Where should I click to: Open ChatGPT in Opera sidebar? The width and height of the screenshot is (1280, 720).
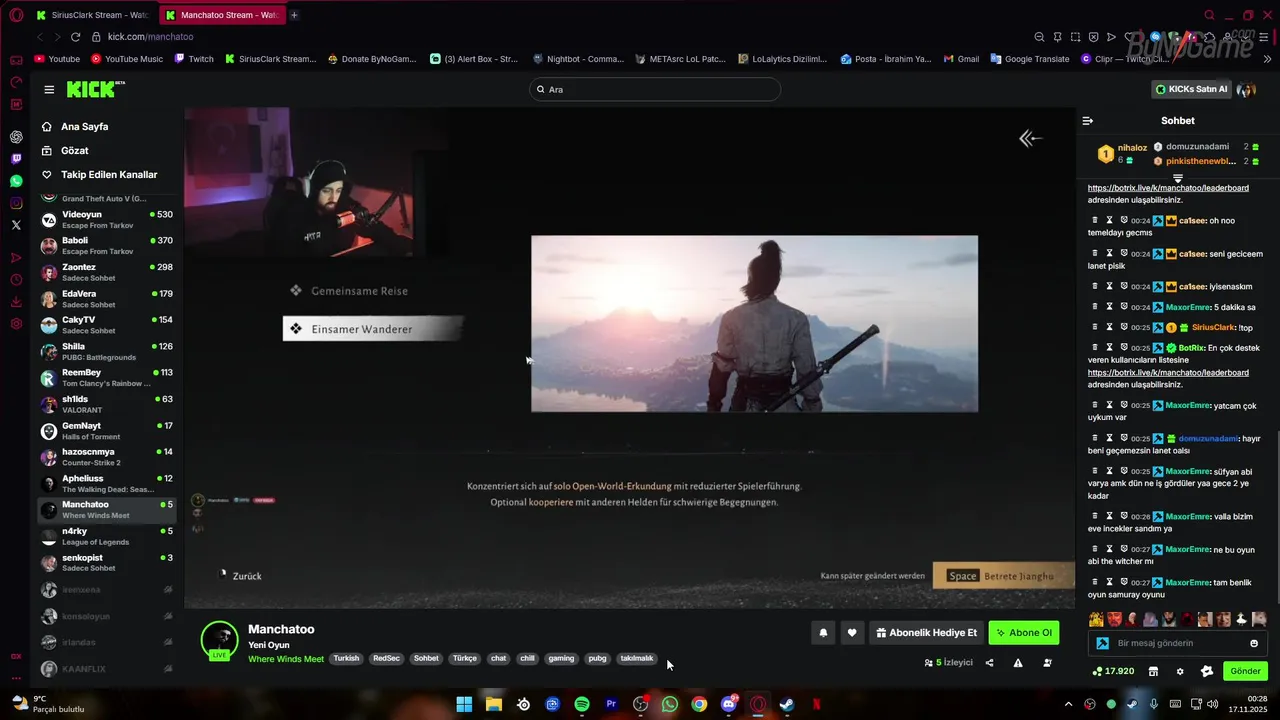(16, 137)
